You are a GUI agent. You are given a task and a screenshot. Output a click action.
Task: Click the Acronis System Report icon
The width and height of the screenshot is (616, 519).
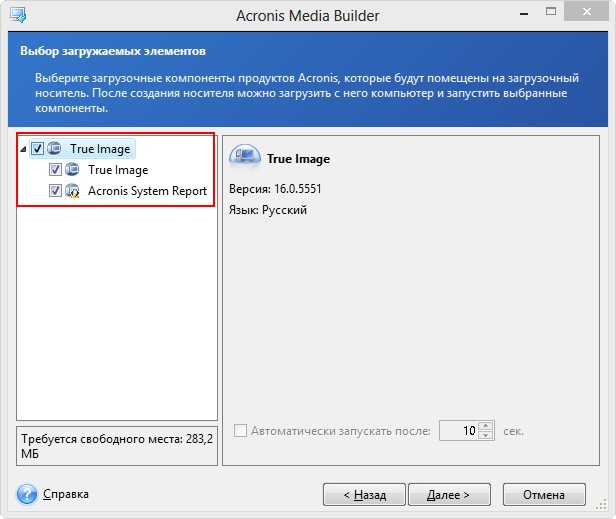(x=72, y=191)
